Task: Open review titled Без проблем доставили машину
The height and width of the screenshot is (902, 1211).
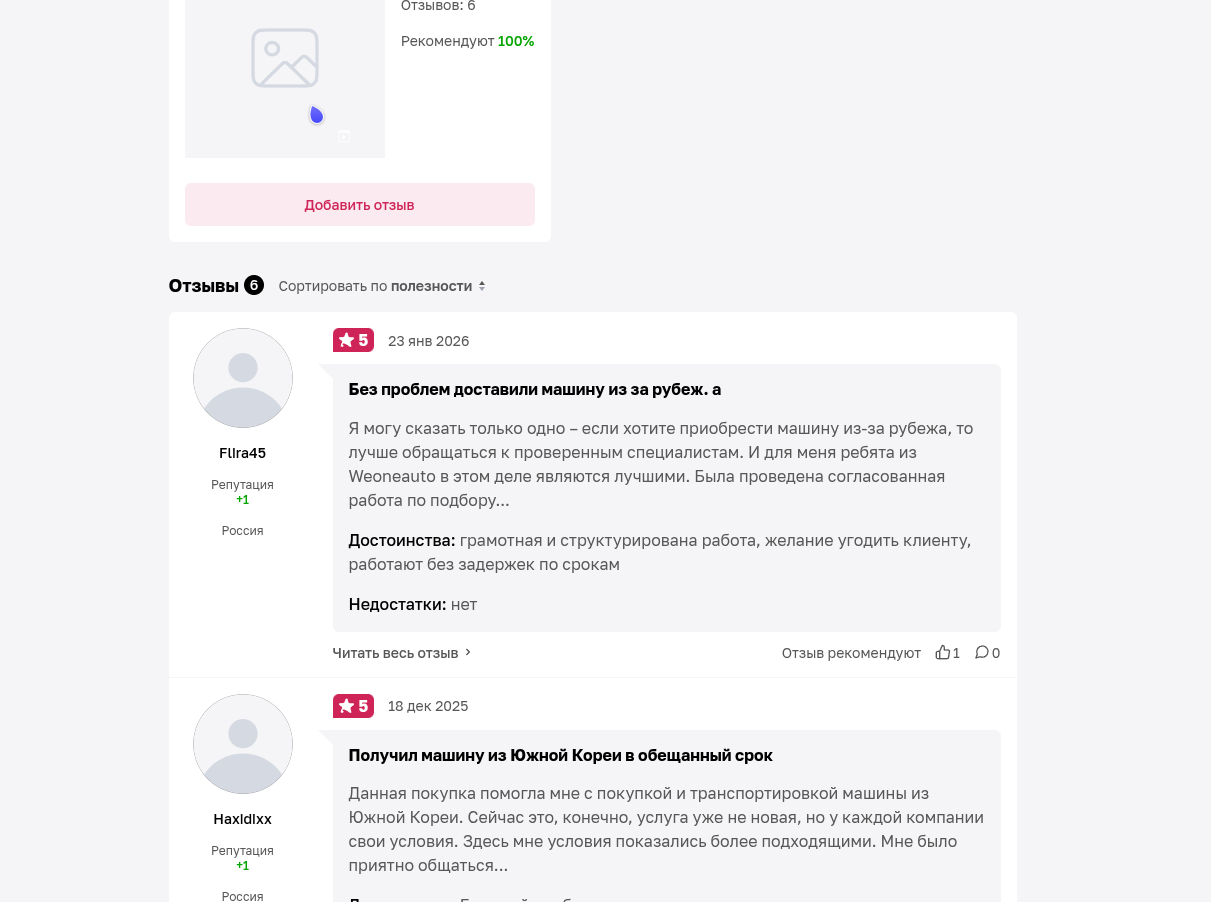Action: pyautogui.click(x=535, y=389)
